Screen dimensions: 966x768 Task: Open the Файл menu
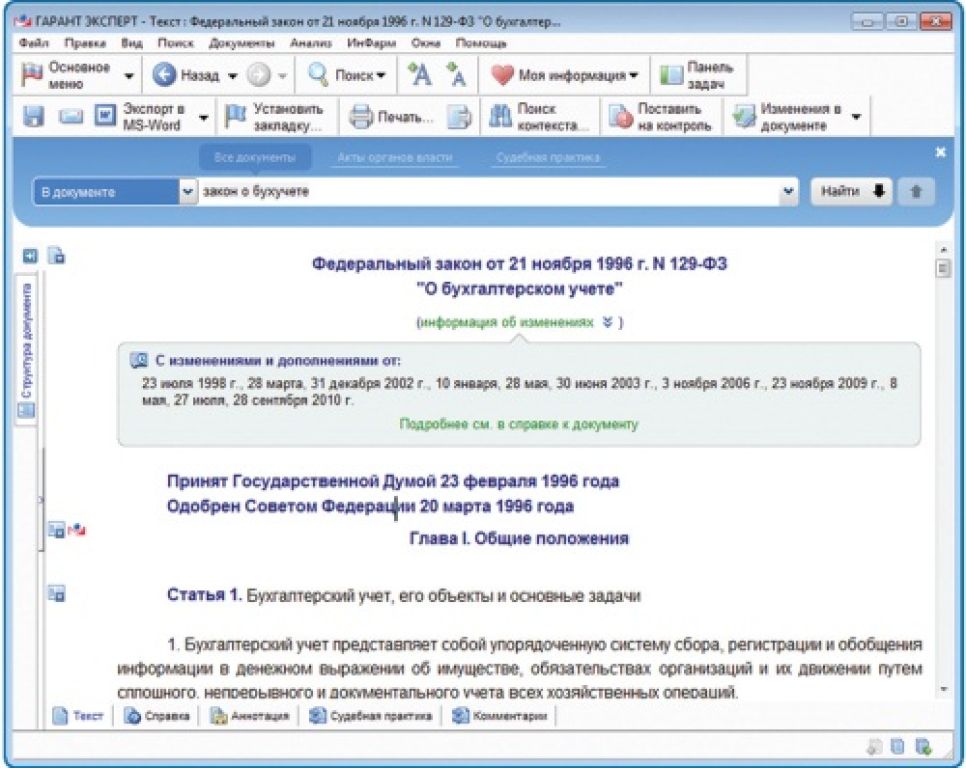click(x=34, y=43)
